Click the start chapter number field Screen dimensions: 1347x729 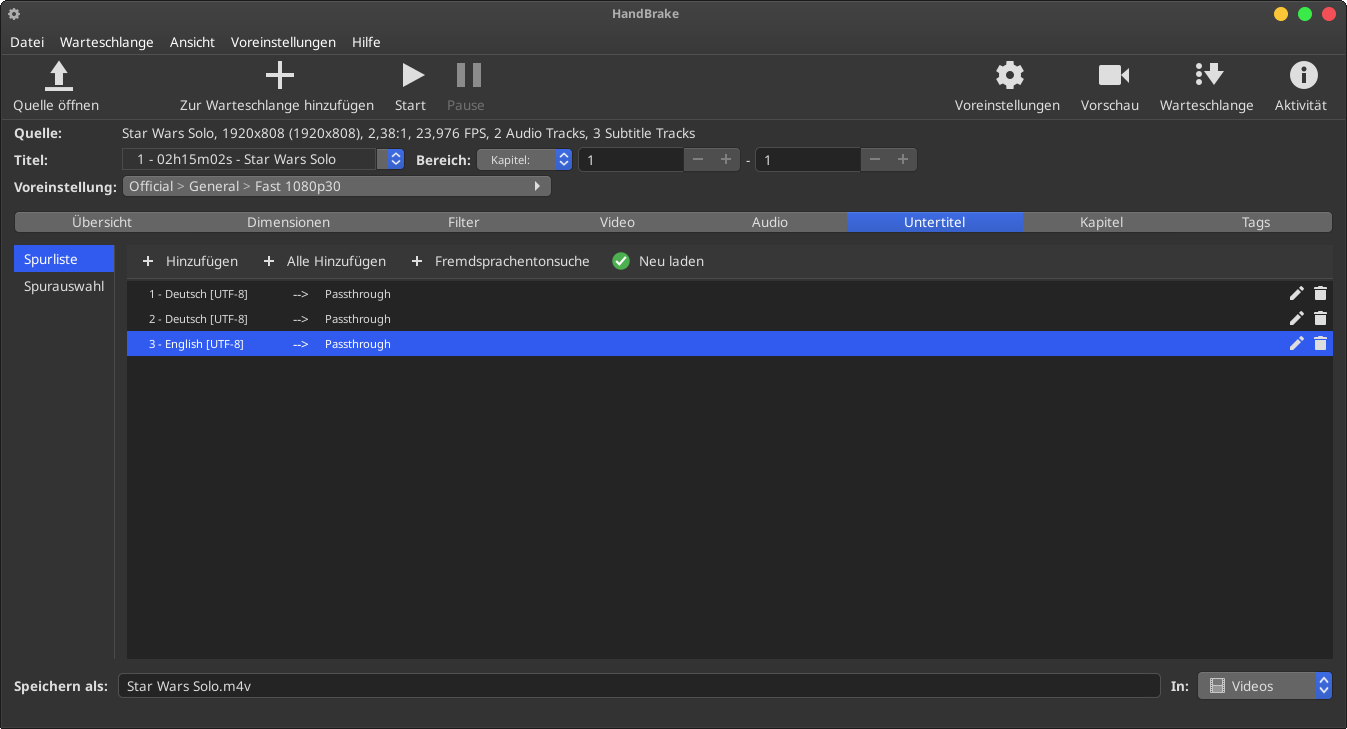(631, 159)
